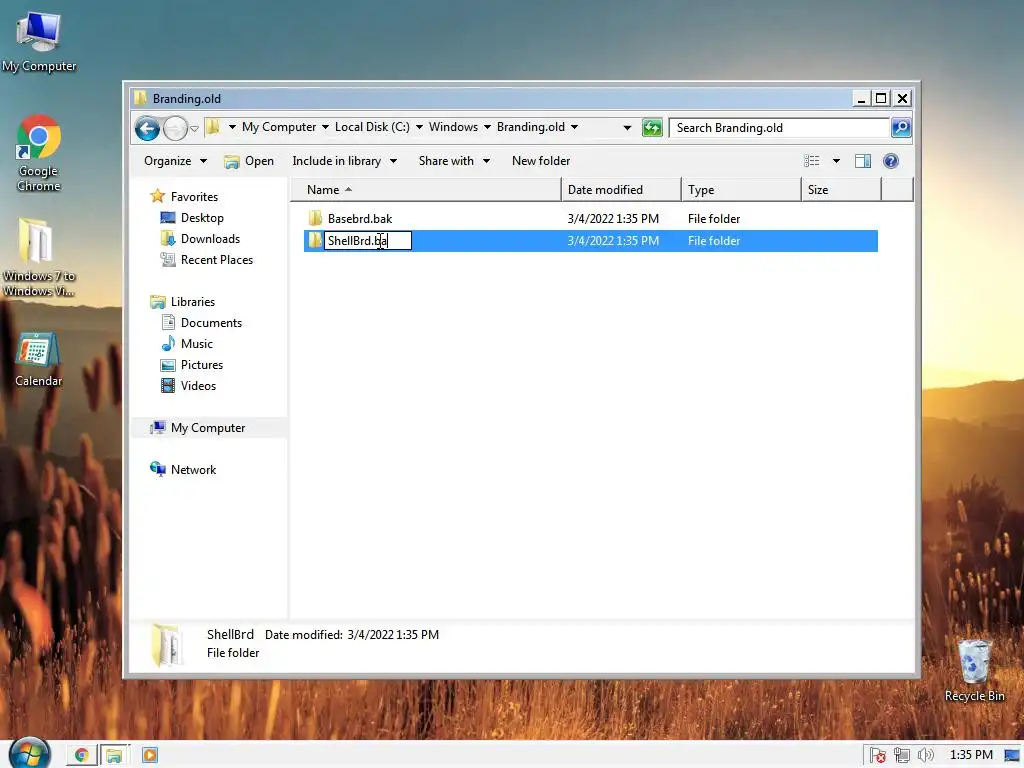Click the 1:35 PM taskbar clock
The height and width of the screenshot is (768, 1024).
tap(970, 755)
